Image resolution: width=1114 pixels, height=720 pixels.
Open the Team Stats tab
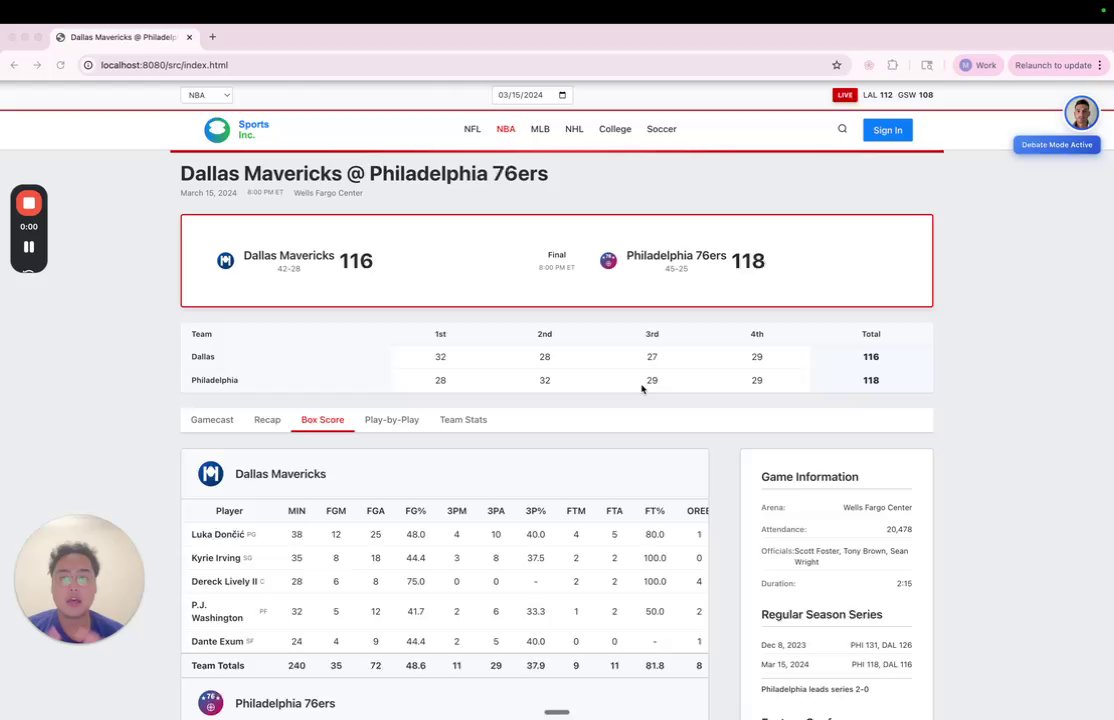coord(463,420)
